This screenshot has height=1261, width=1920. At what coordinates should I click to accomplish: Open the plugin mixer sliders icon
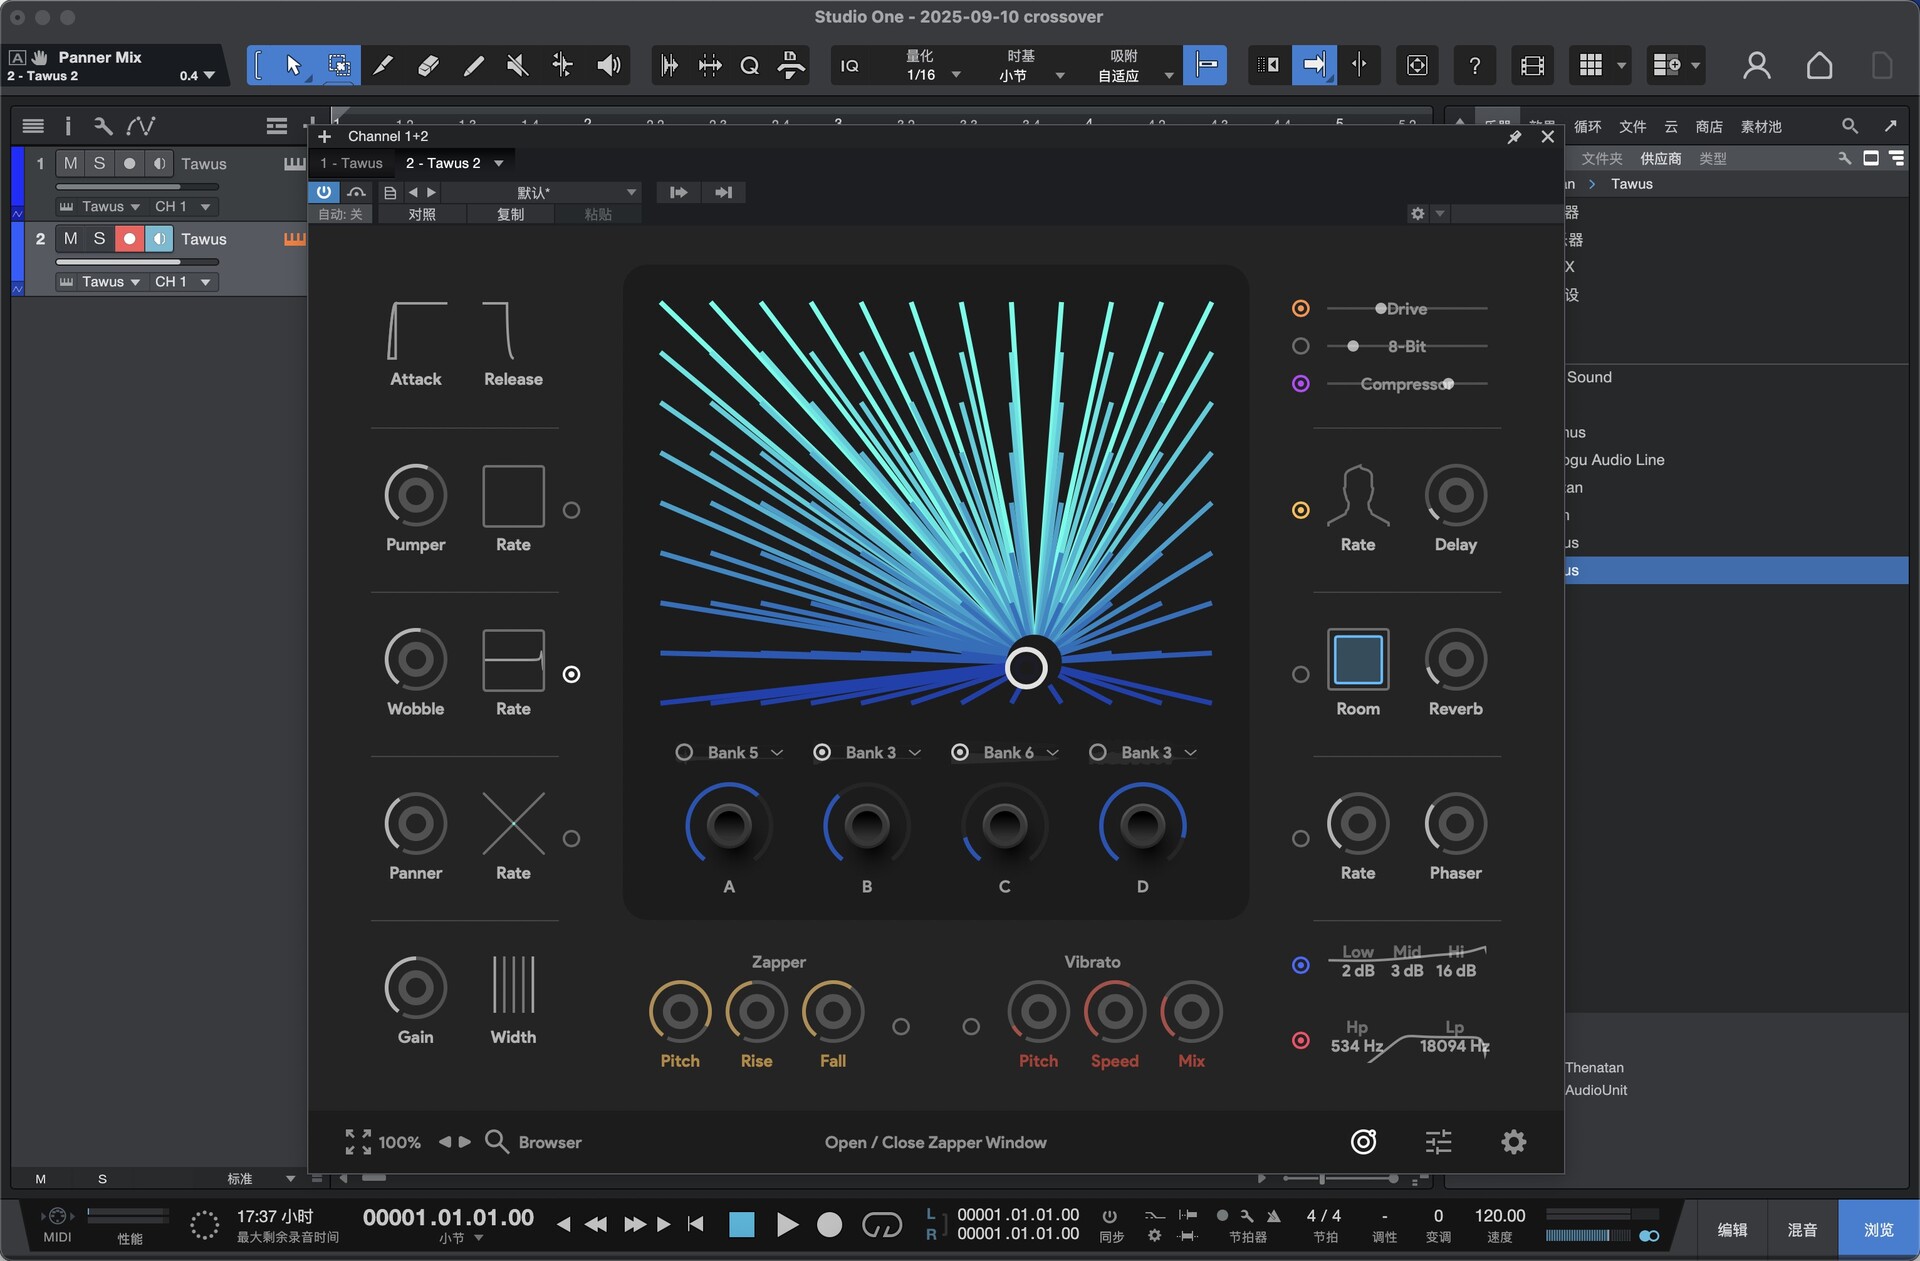(x=1438, y=1141)
